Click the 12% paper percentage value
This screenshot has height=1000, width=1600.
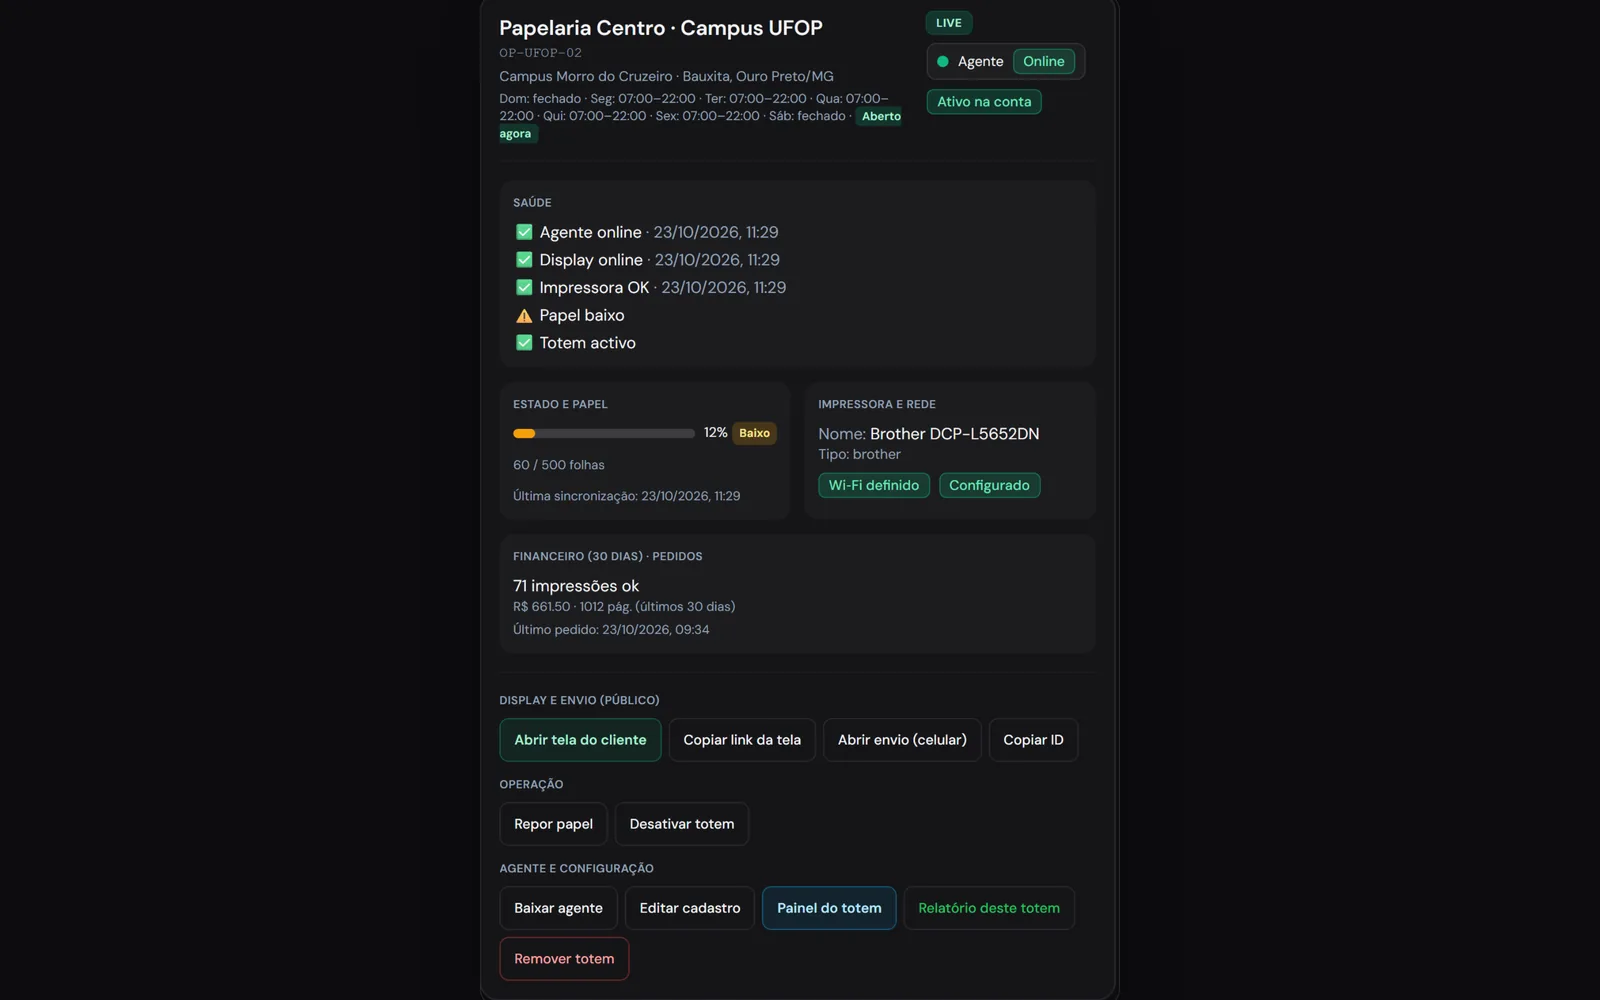tap(715, 433)
